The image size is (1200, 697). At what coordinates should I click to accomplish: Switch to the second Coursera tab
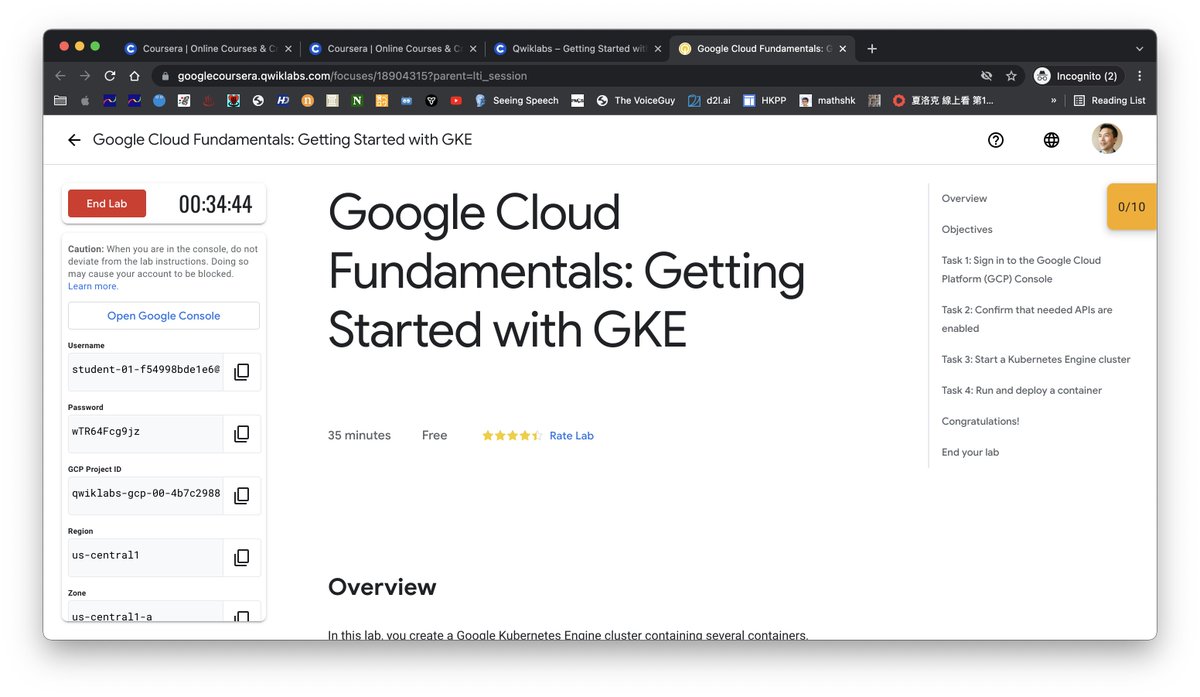[x=392, y=48]
